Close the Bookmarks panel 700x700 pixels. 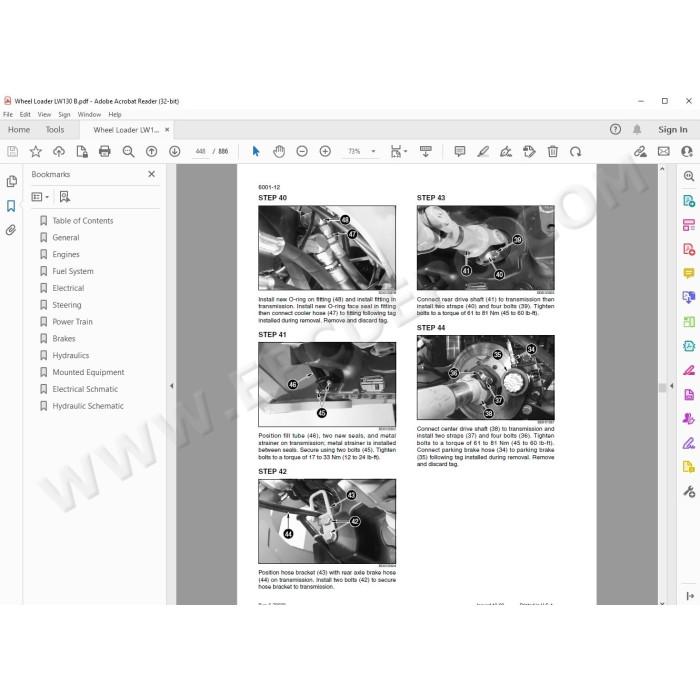151,174
